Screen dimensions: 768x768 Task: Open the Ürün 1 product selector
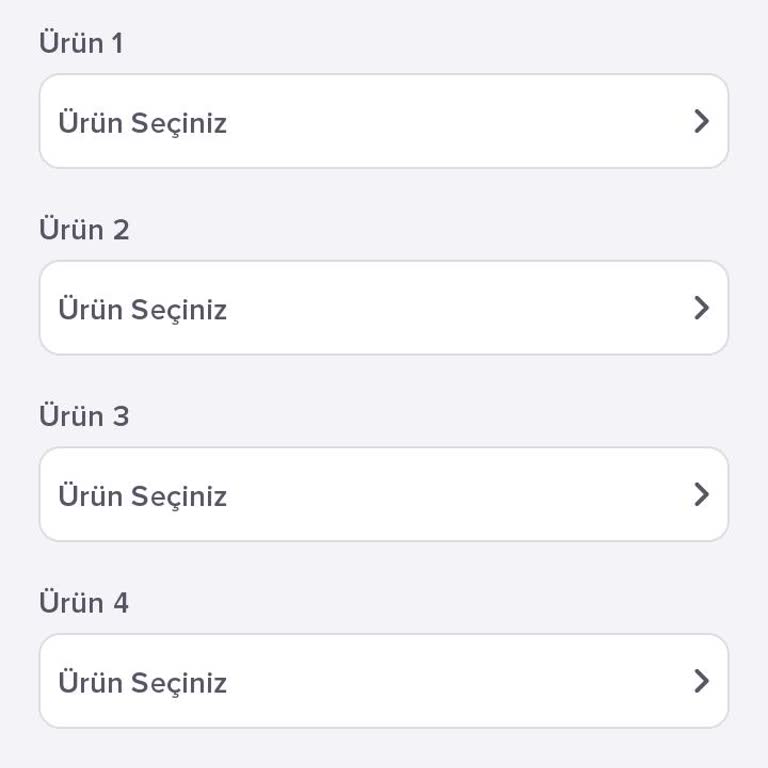point(383,121)
